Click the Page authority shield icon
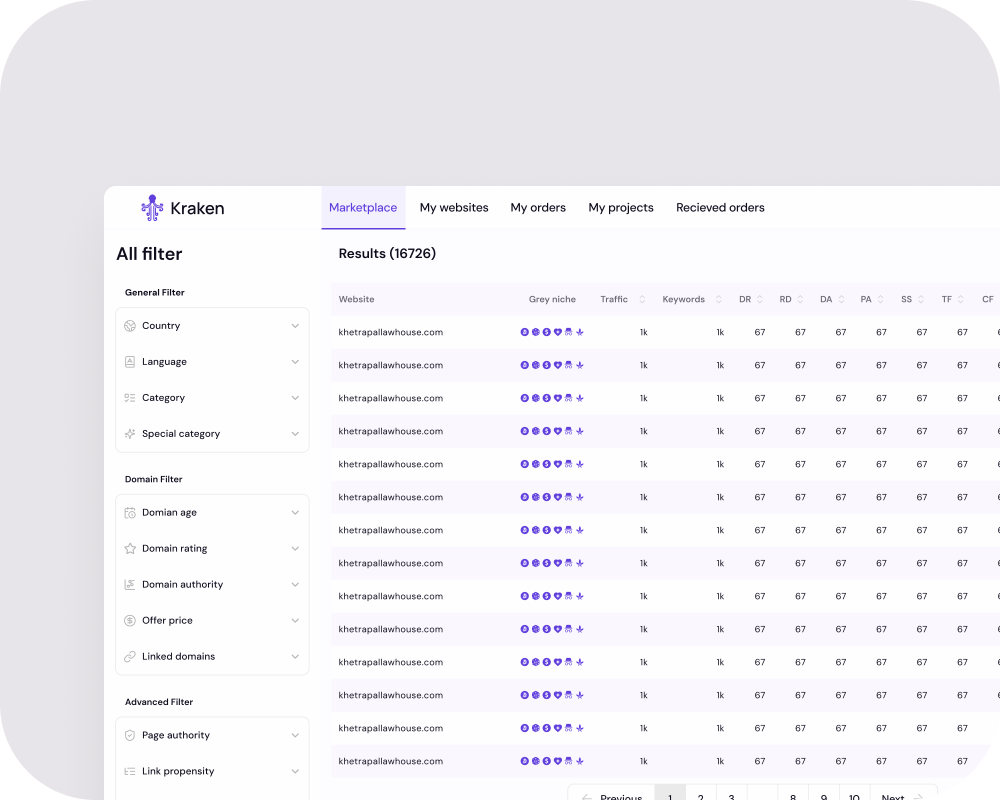 pyautogui.click(x=130, y=736)
